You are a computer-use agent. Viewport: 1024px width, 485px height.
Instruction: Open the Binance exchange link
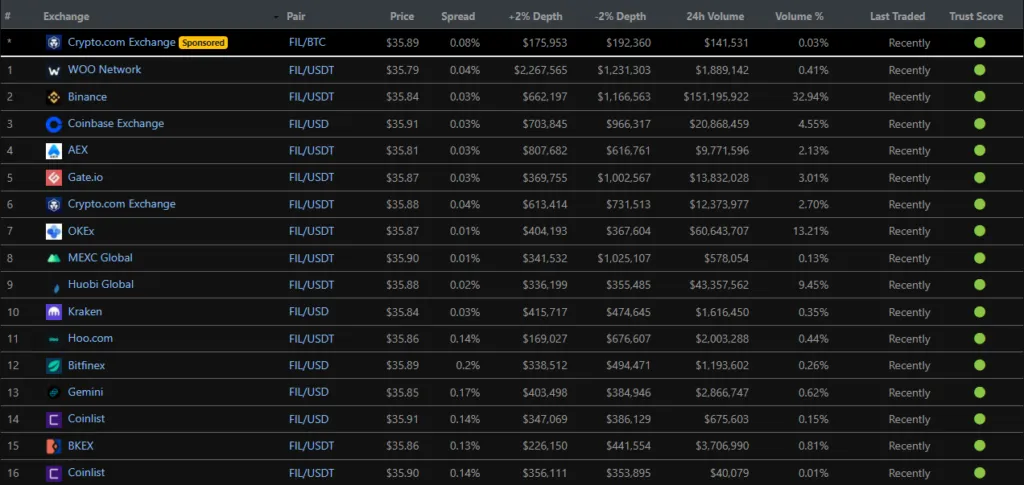point(87,97)
